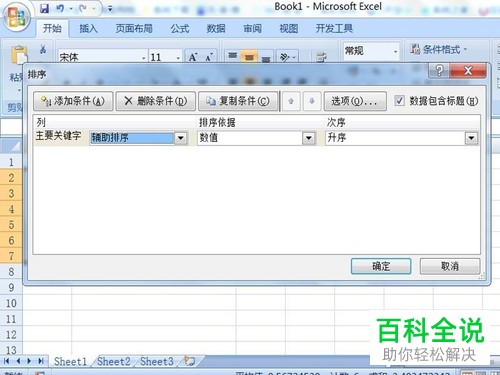
Task: Click the Office button logo
Action: [16, 16]
